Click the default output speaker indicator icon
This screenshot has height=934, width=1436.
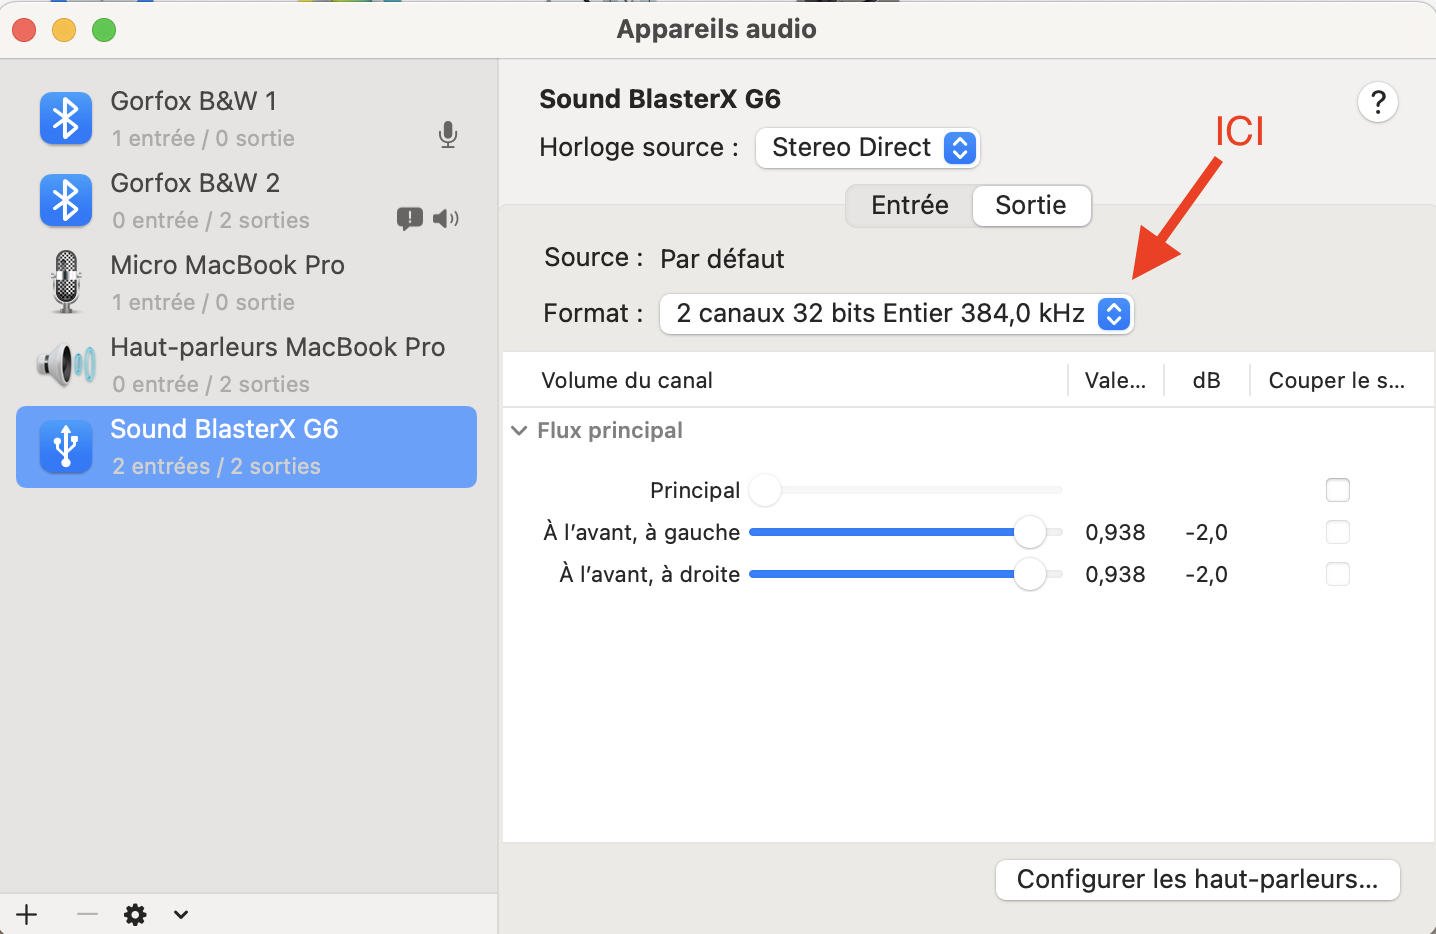click(x=446, y=219)
